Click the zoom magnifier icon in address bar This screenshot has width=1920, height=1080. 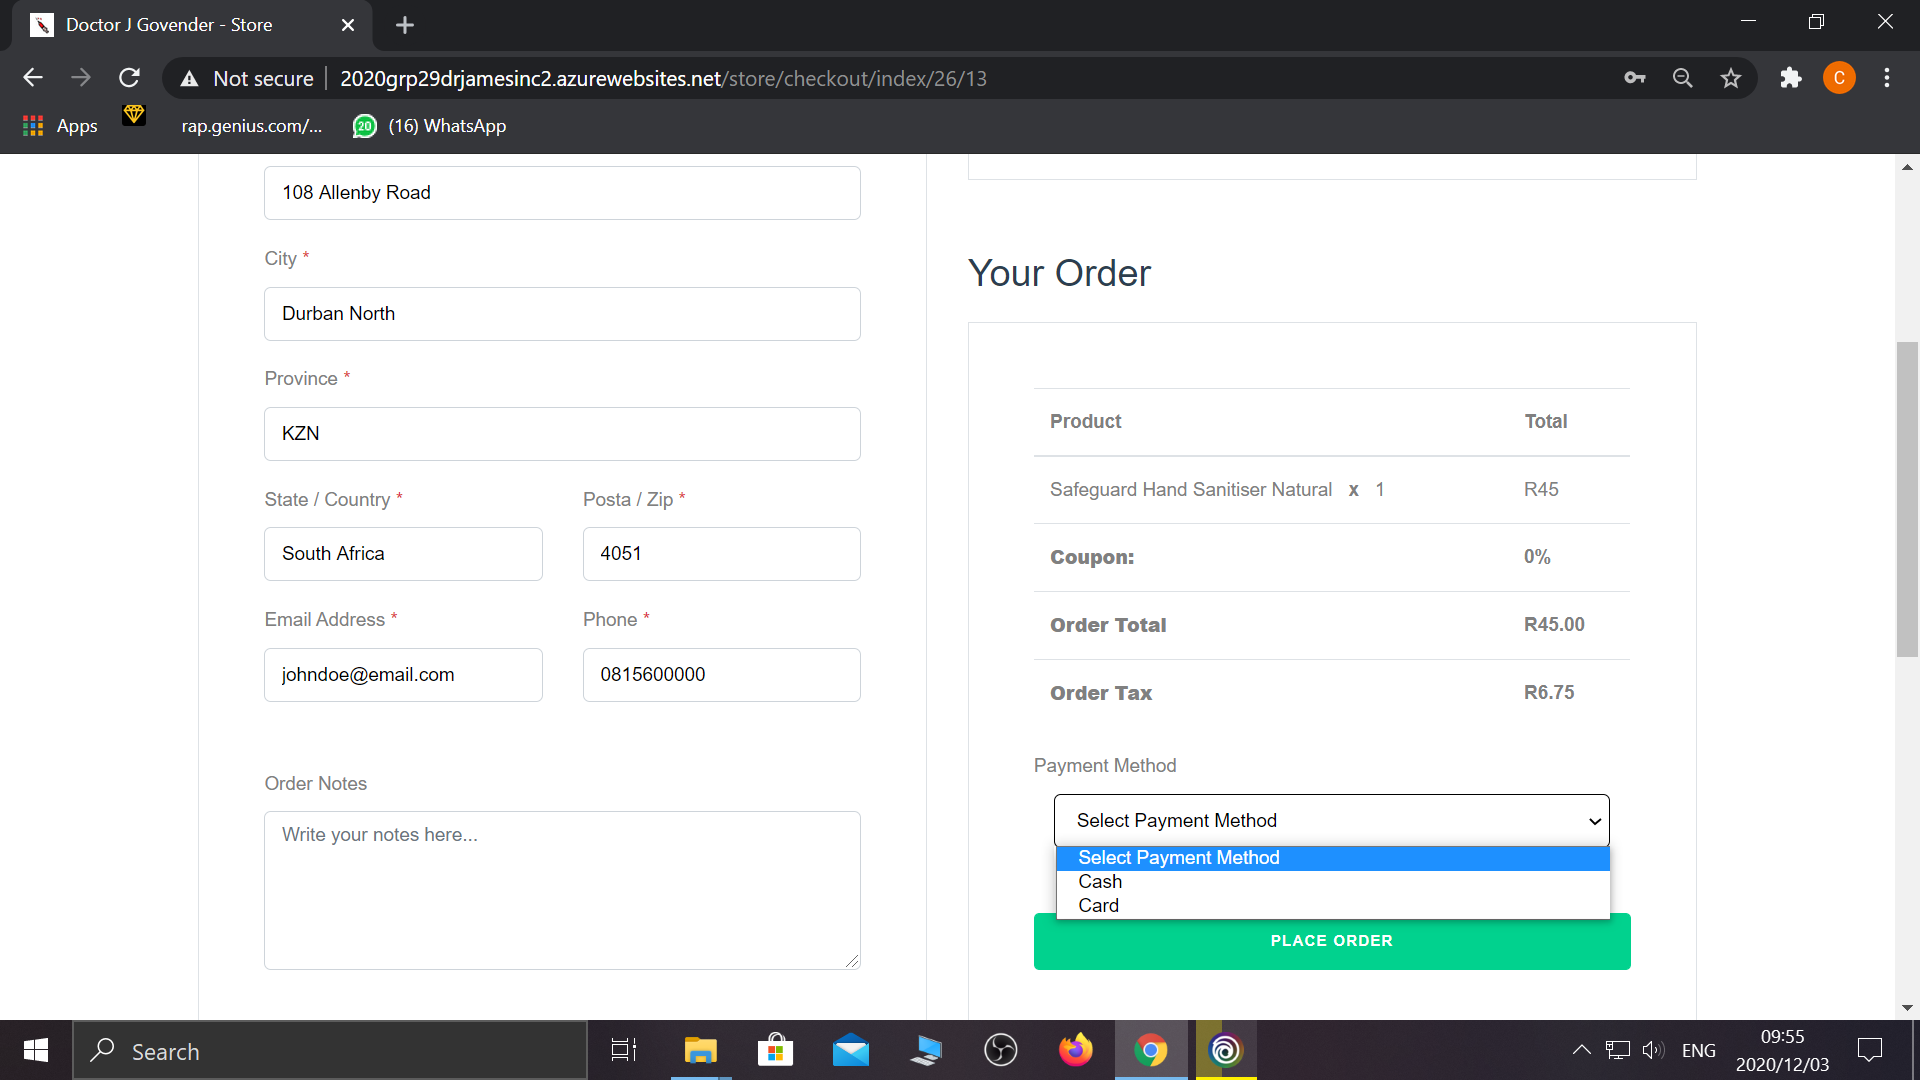coord(1683,78)
